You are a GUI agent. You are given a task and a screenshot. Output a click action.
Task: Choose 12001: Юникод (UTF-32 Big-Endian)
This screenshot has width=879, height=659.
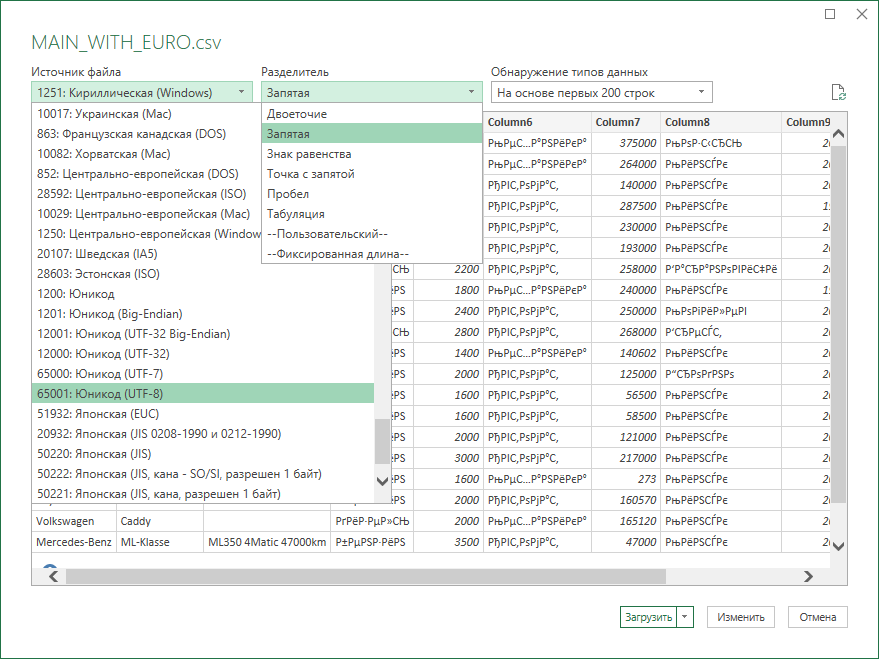[x=203, y=334]
